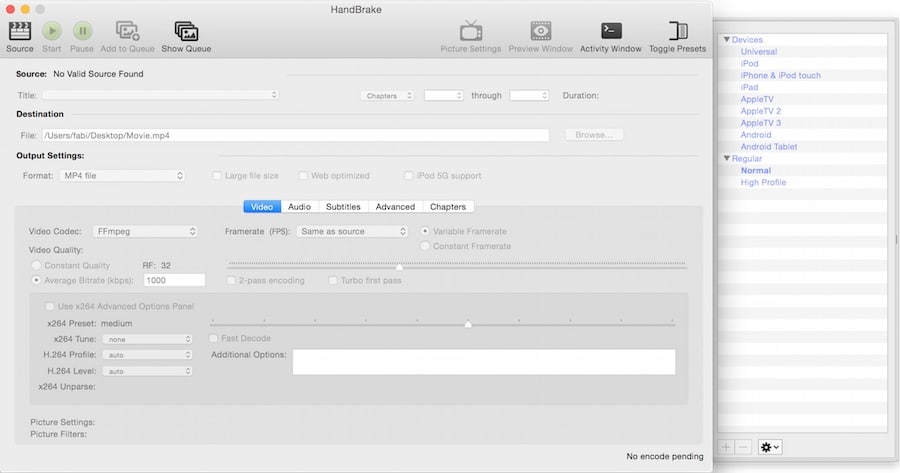Open the ending chapter dropdown after 'through'
This screenshot has width=900, height=473.
click(529, 96)
